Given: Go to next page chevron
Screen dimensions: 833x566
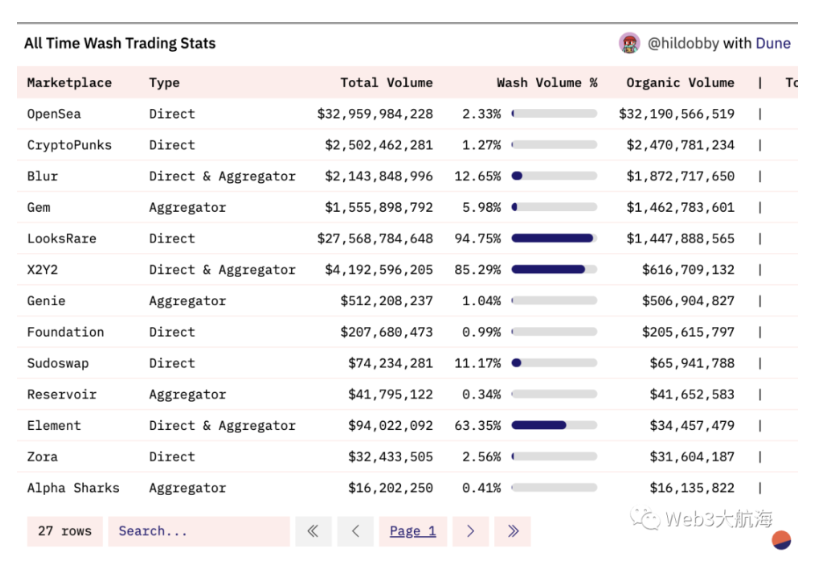Looking at the screenshot, I should pyautogui.click(x=471, y=531).
